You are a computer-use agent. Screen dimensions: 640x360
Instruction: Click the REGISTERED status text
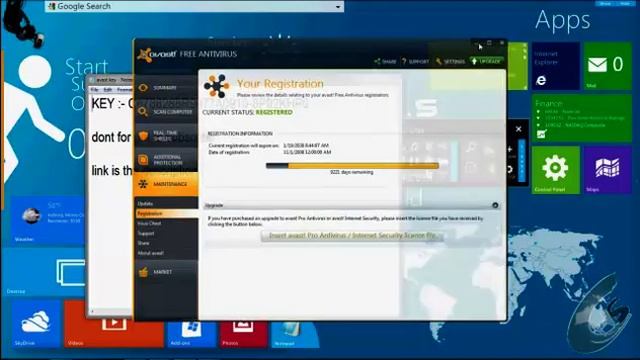(274, 112)
